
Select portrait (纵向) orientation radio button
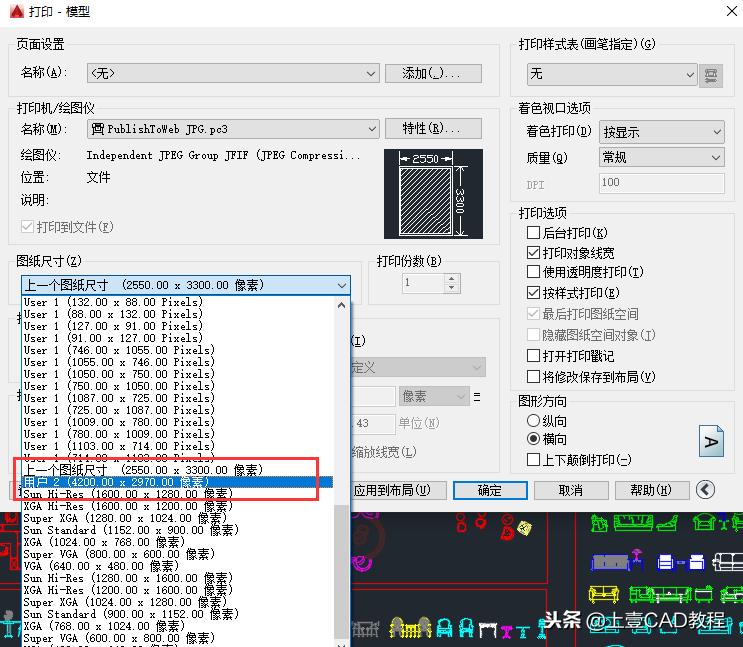tap(533, 420)
